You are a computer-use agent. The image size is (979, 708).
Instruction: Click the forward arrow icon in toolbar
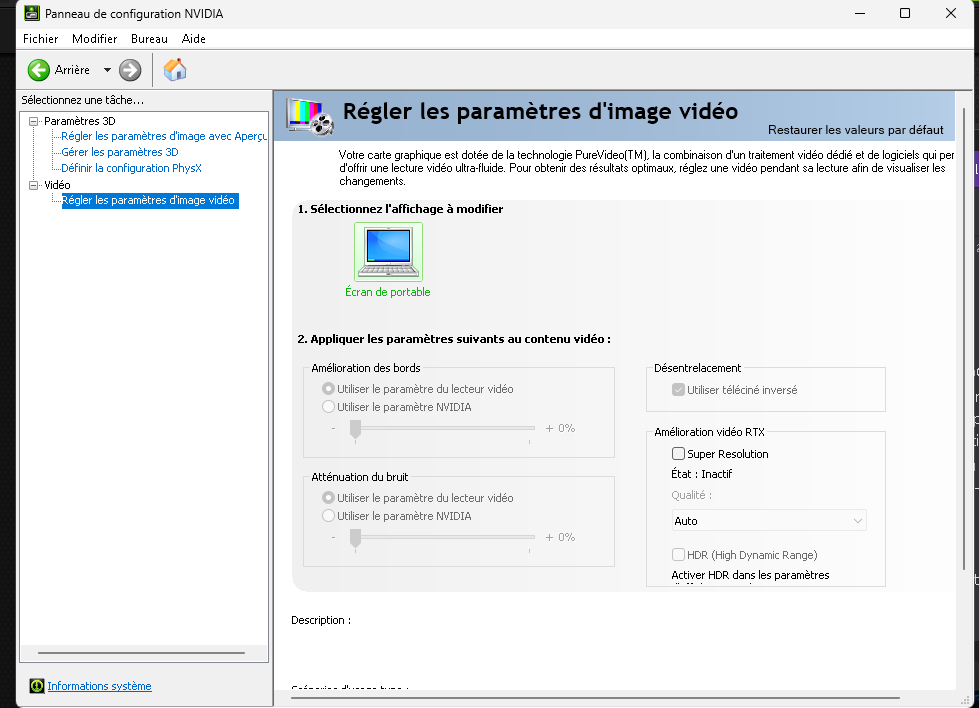point(130,70)
